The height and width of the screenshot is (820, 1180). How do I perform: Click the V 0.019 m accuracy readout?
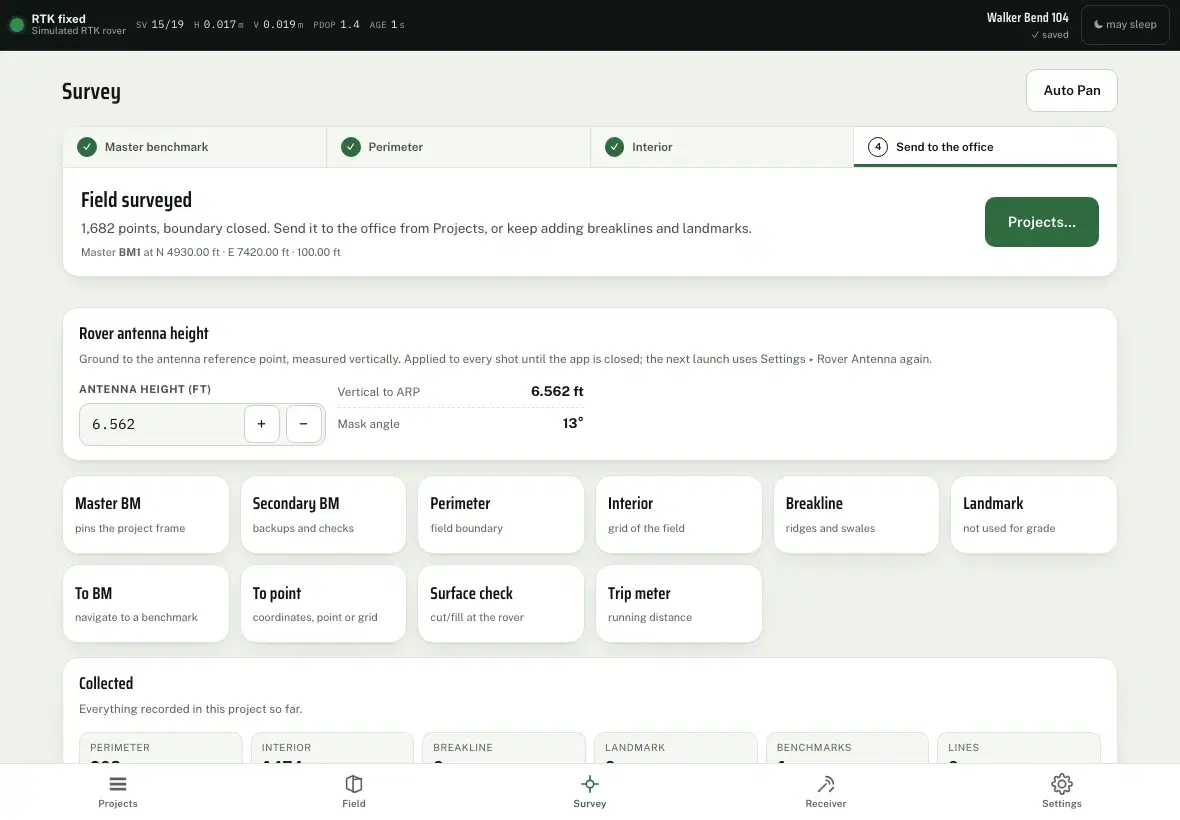(x=278, y=25)
